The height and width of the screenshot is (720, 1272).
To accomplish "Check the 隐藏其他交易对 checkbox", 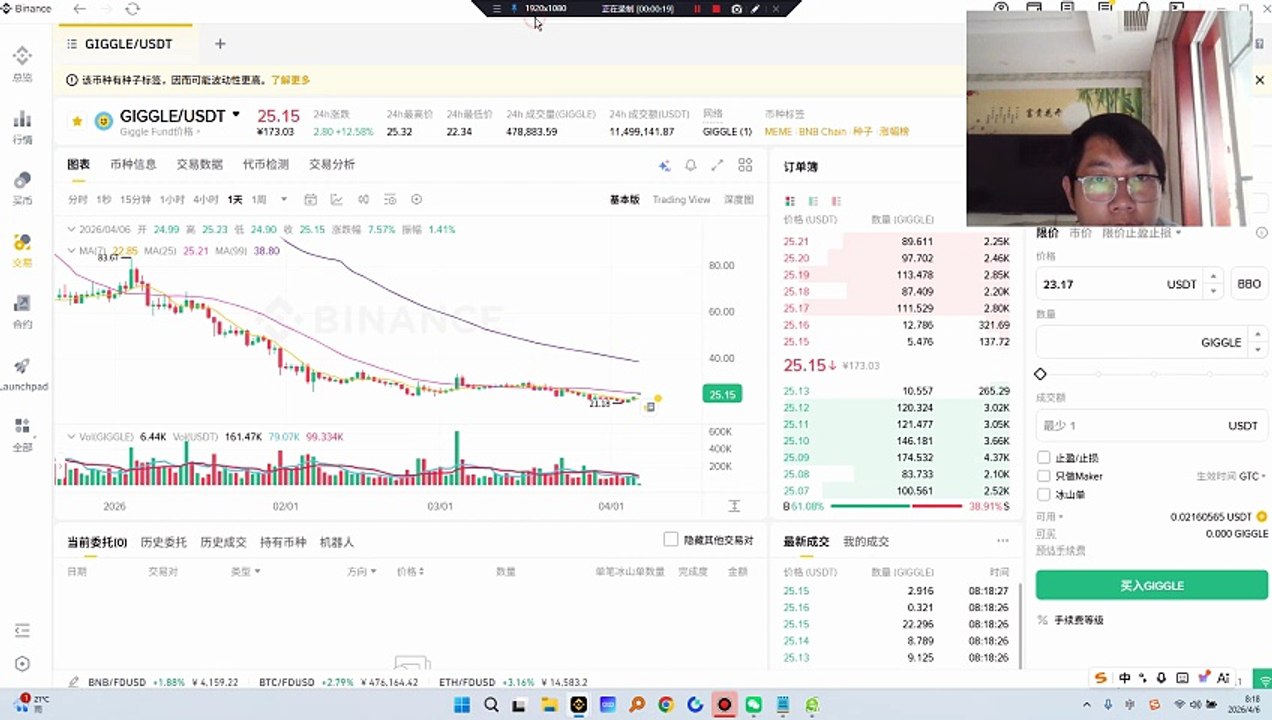I will [671, 540].
